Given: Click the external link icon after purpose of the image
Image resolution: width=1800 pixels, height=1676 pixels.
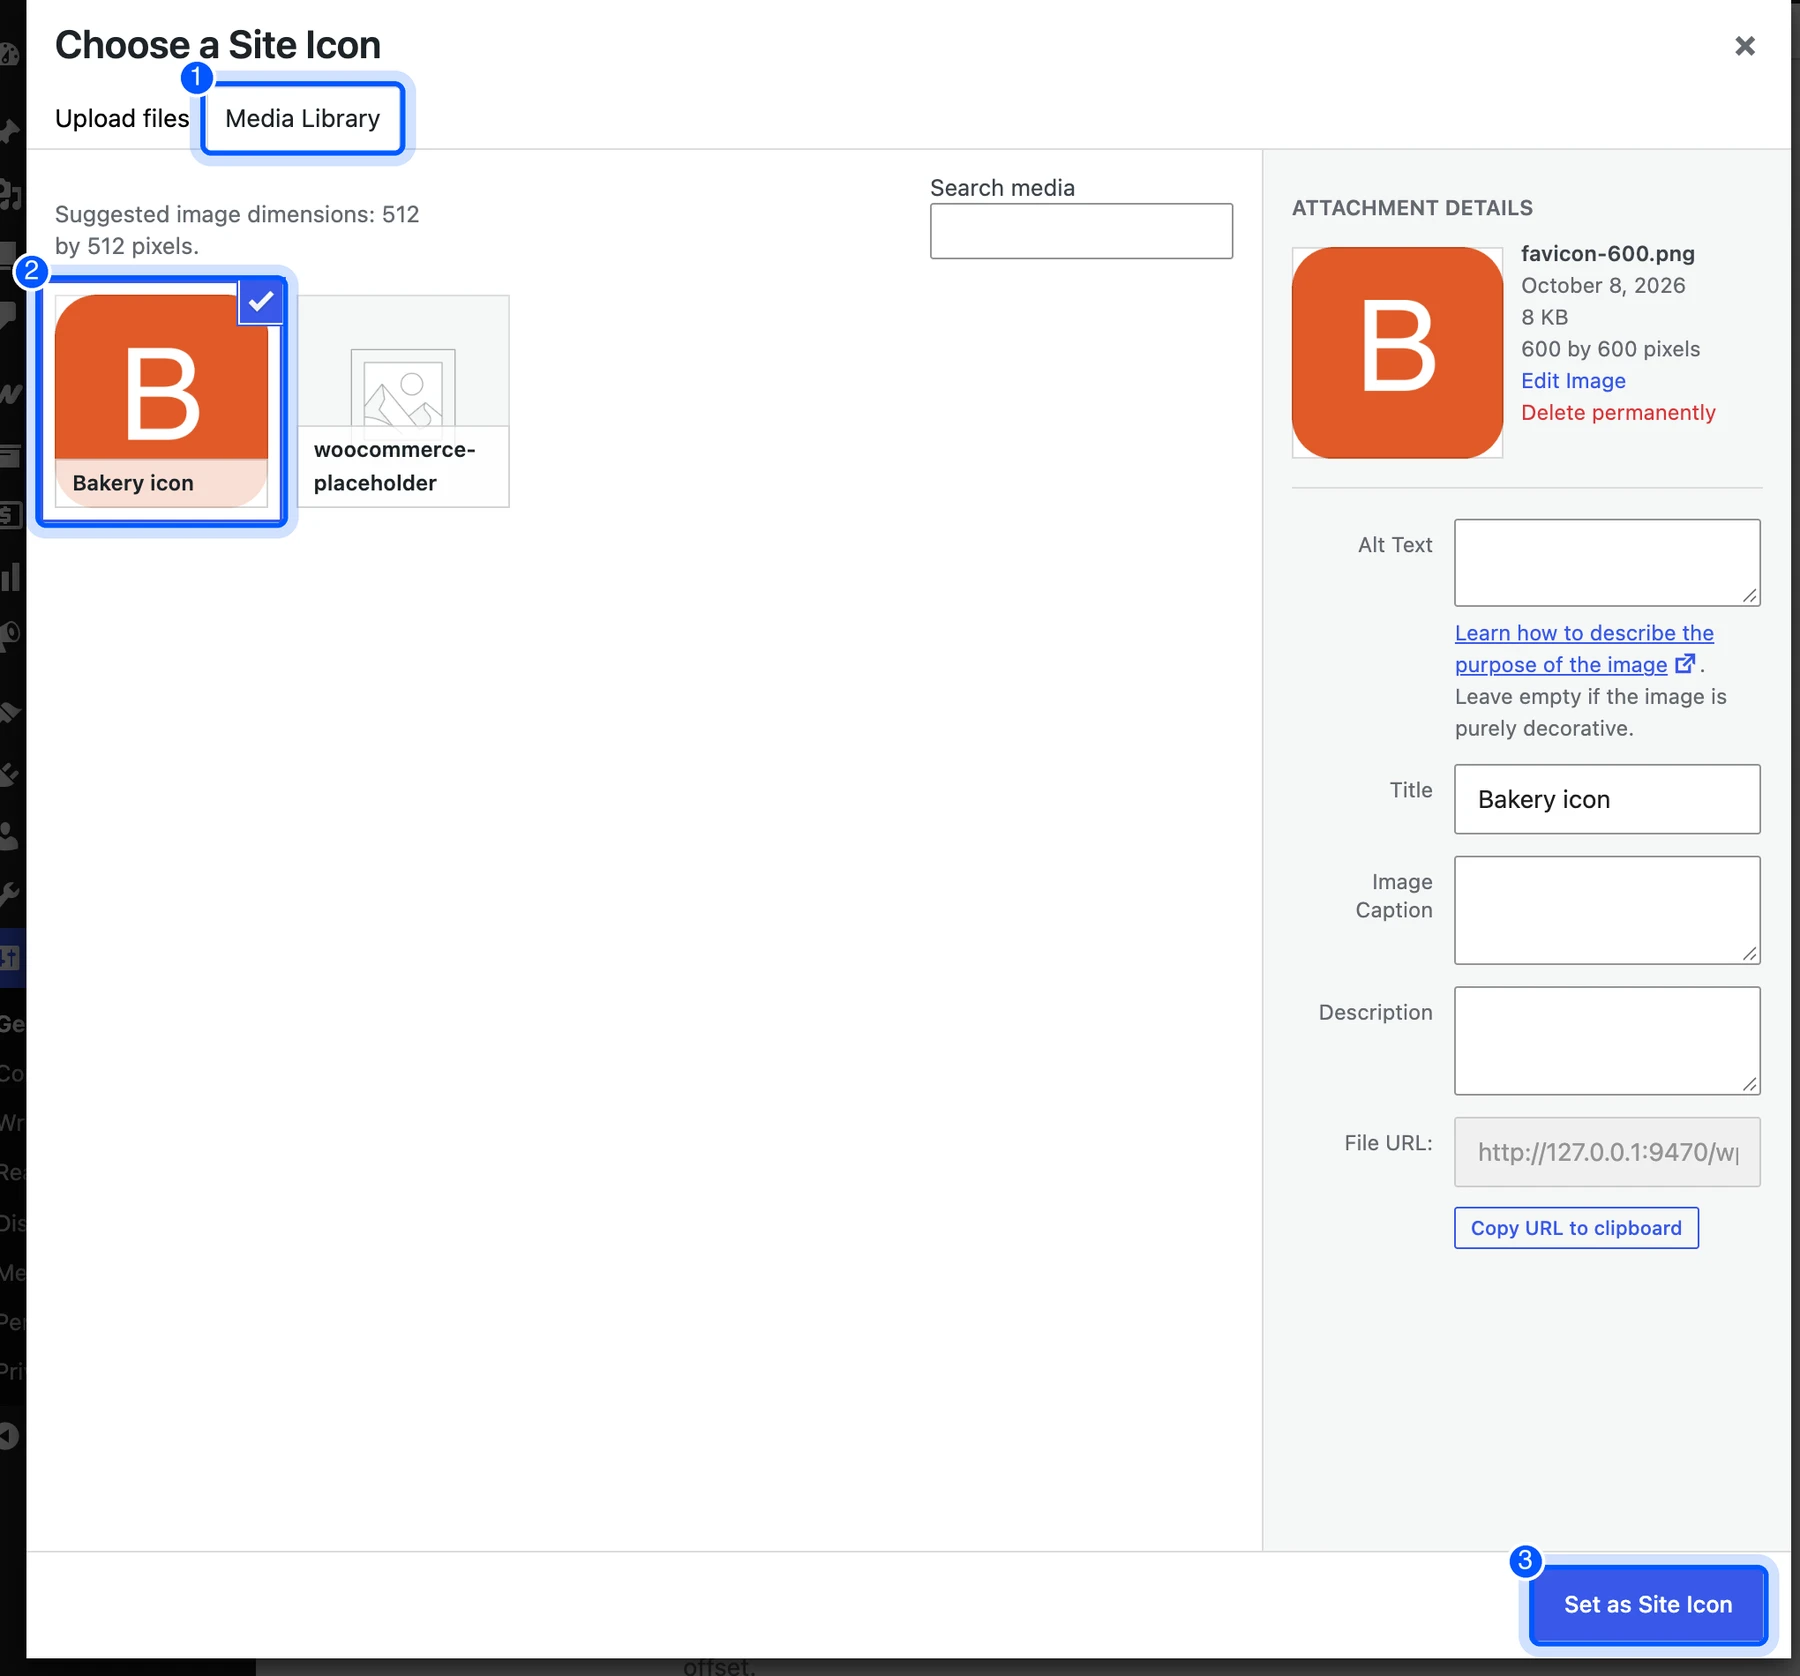Looking at the screenshot, I should click(1685, 664).
